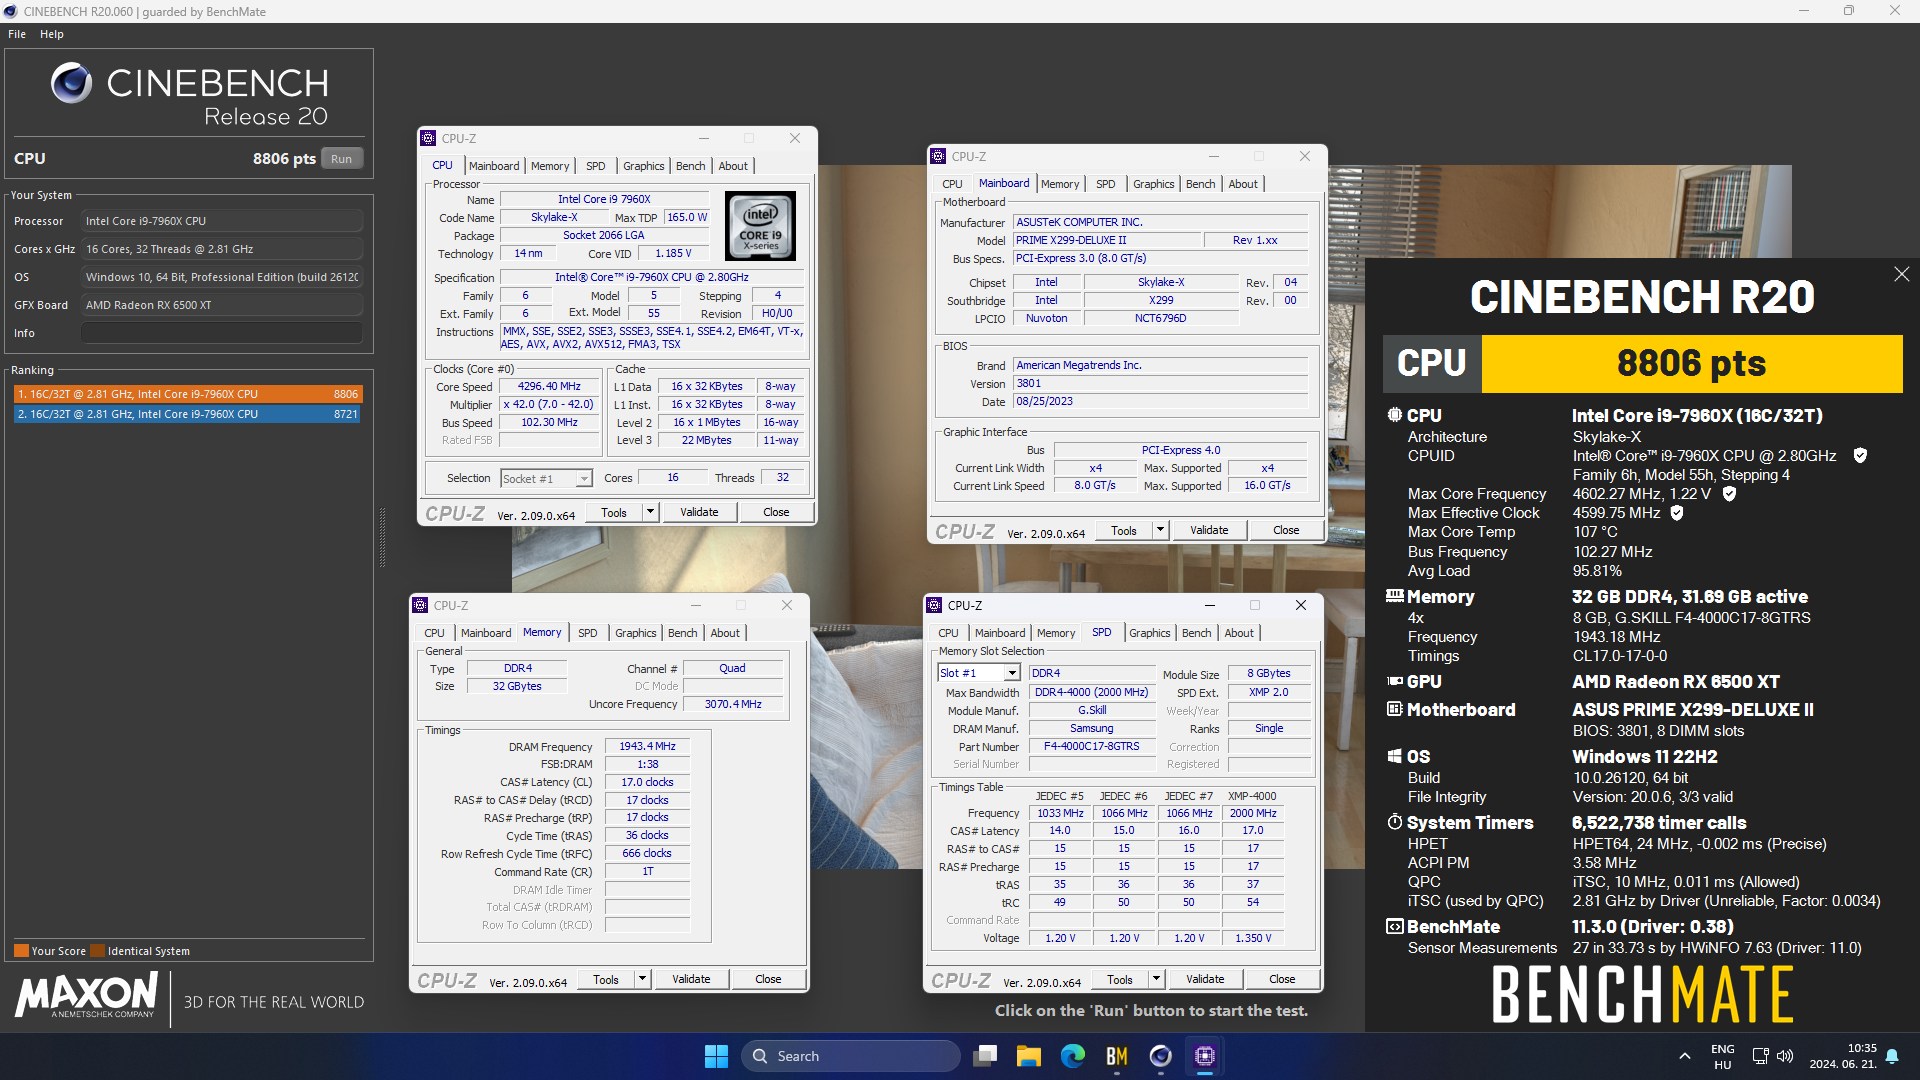The height and width of the screenshot is (1080, 1920).
Task: Click the empty Info field
Action: pyautogui.click(x=221, y=333)
